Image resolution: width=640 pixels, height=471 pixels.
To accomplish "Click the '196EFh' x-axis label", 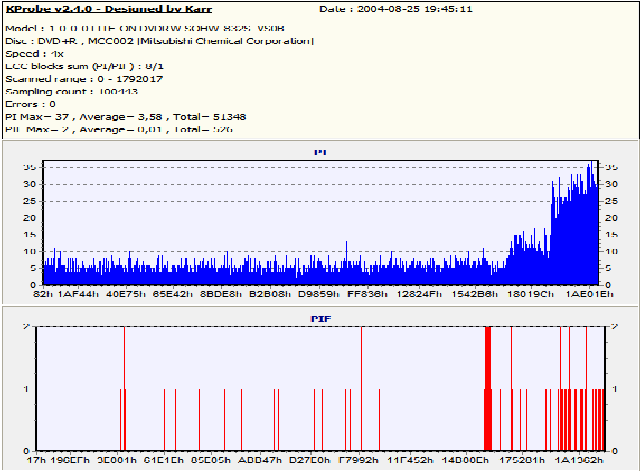I will [x=70, y=460].
